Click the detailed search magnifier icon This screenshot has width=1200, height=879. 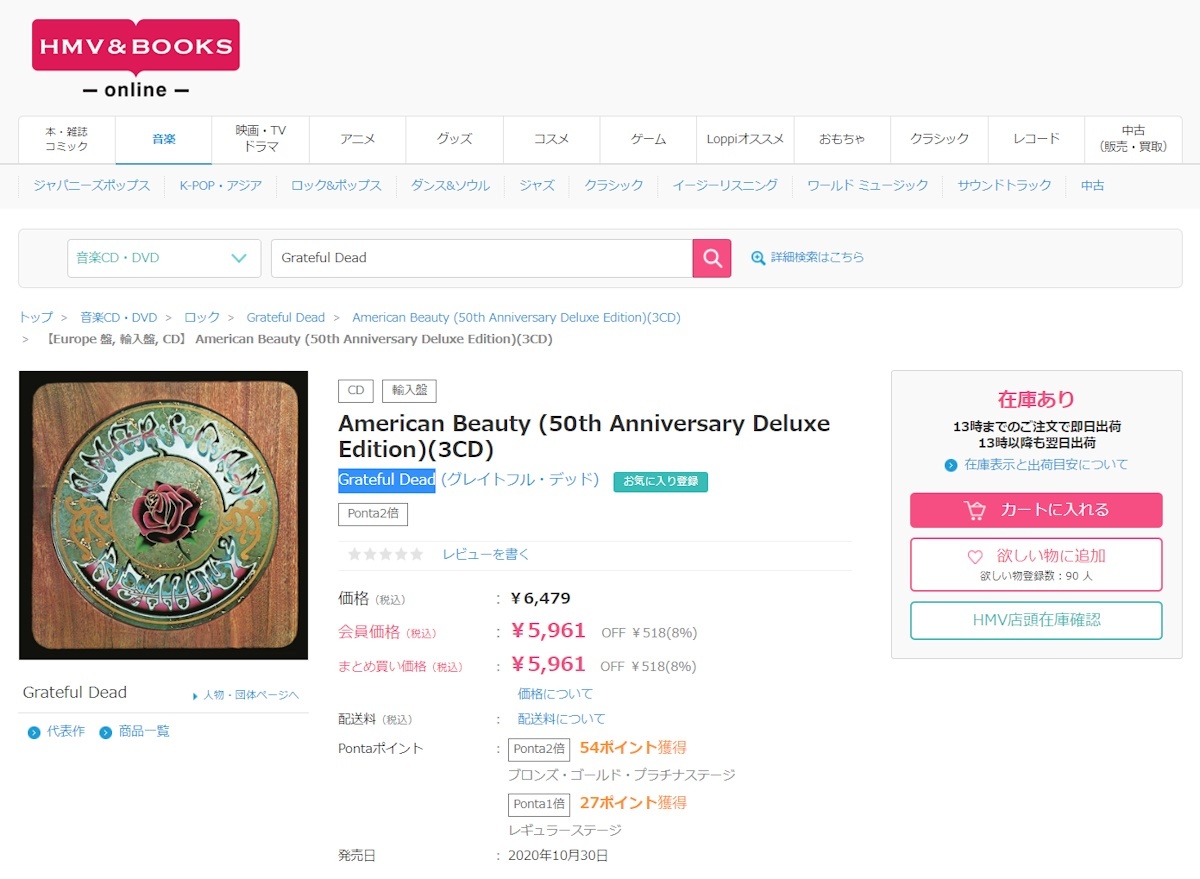click(x=758, y=258)
